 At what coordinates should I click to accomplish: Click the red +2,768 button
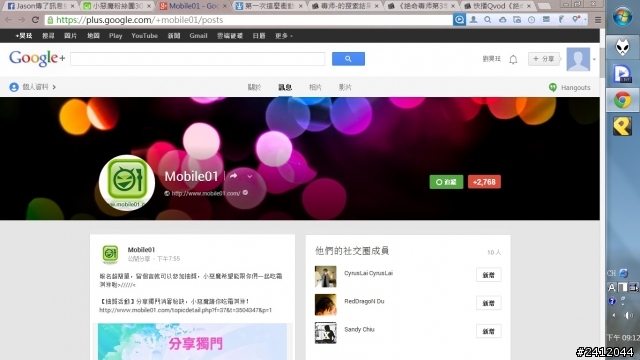coord(484,182)
